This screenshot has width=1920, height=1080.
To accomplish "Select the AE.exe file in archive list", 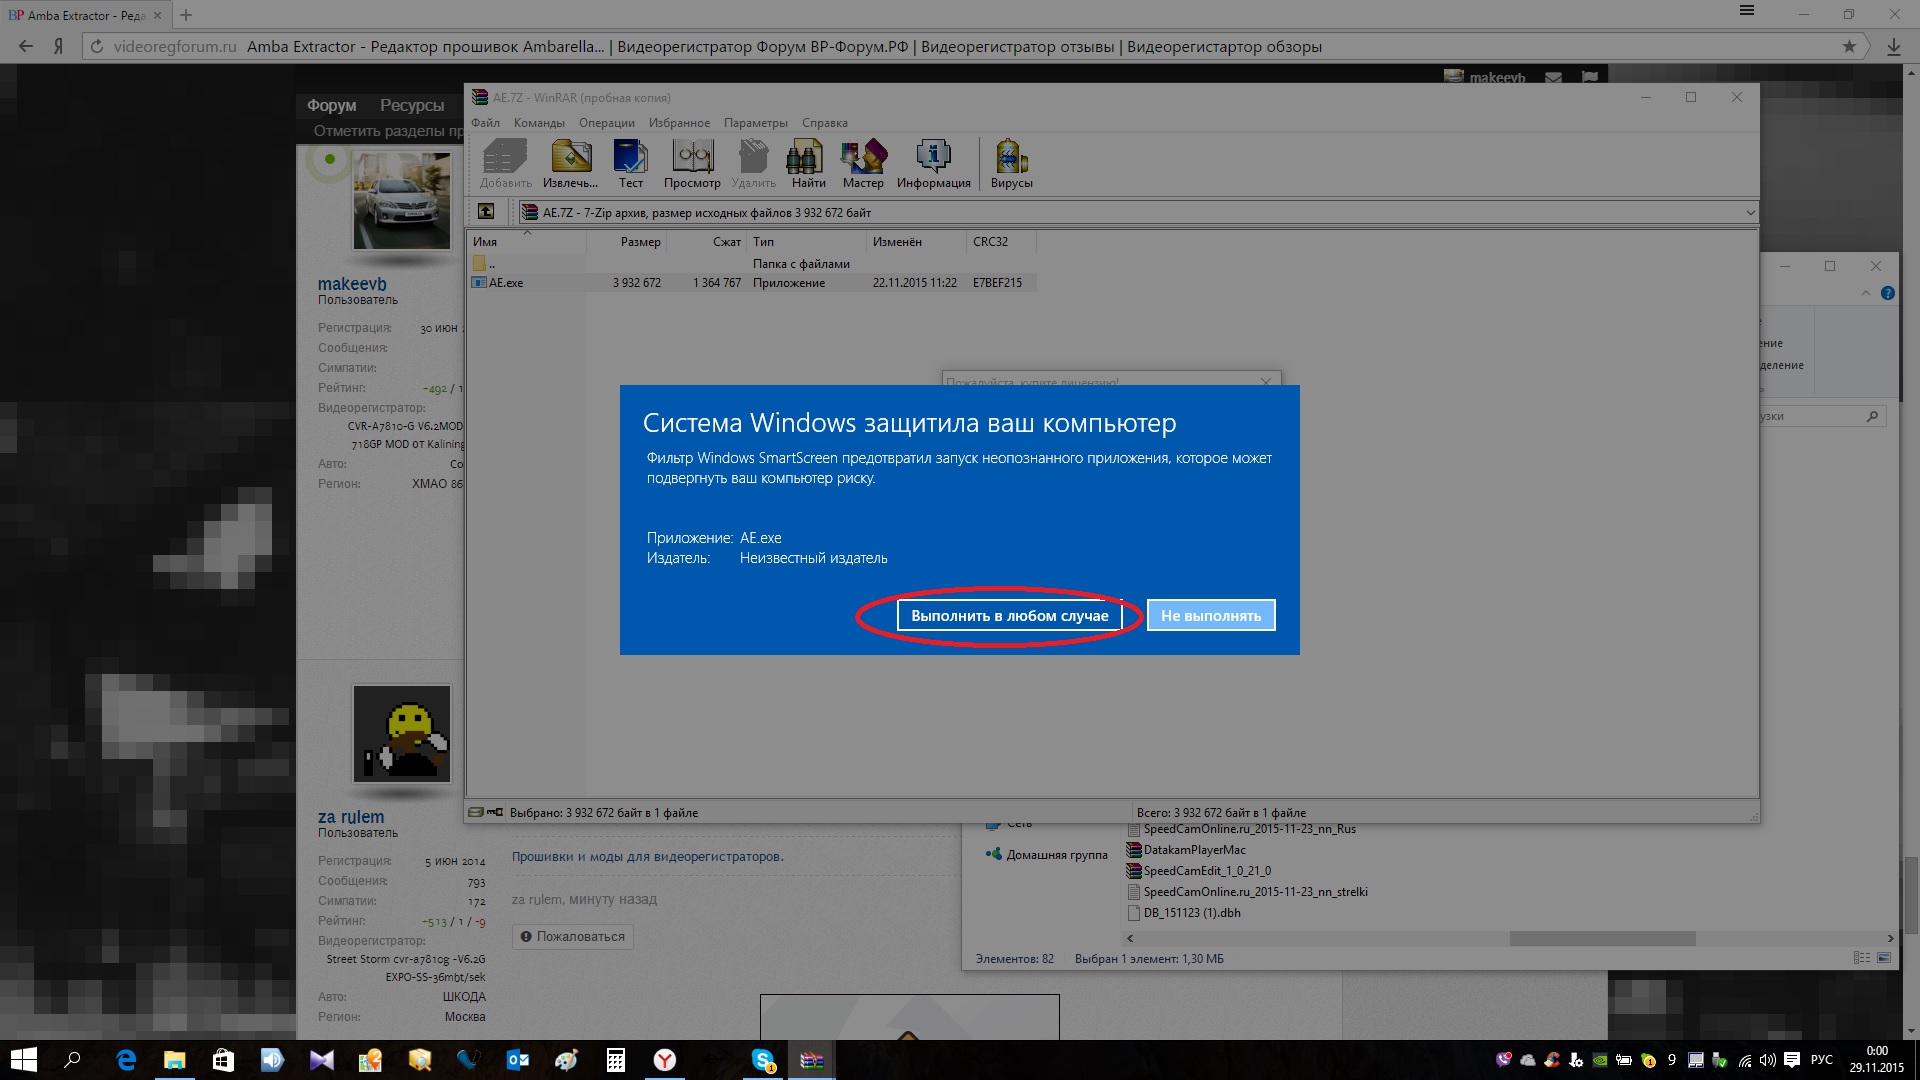I will click(507, 283).
